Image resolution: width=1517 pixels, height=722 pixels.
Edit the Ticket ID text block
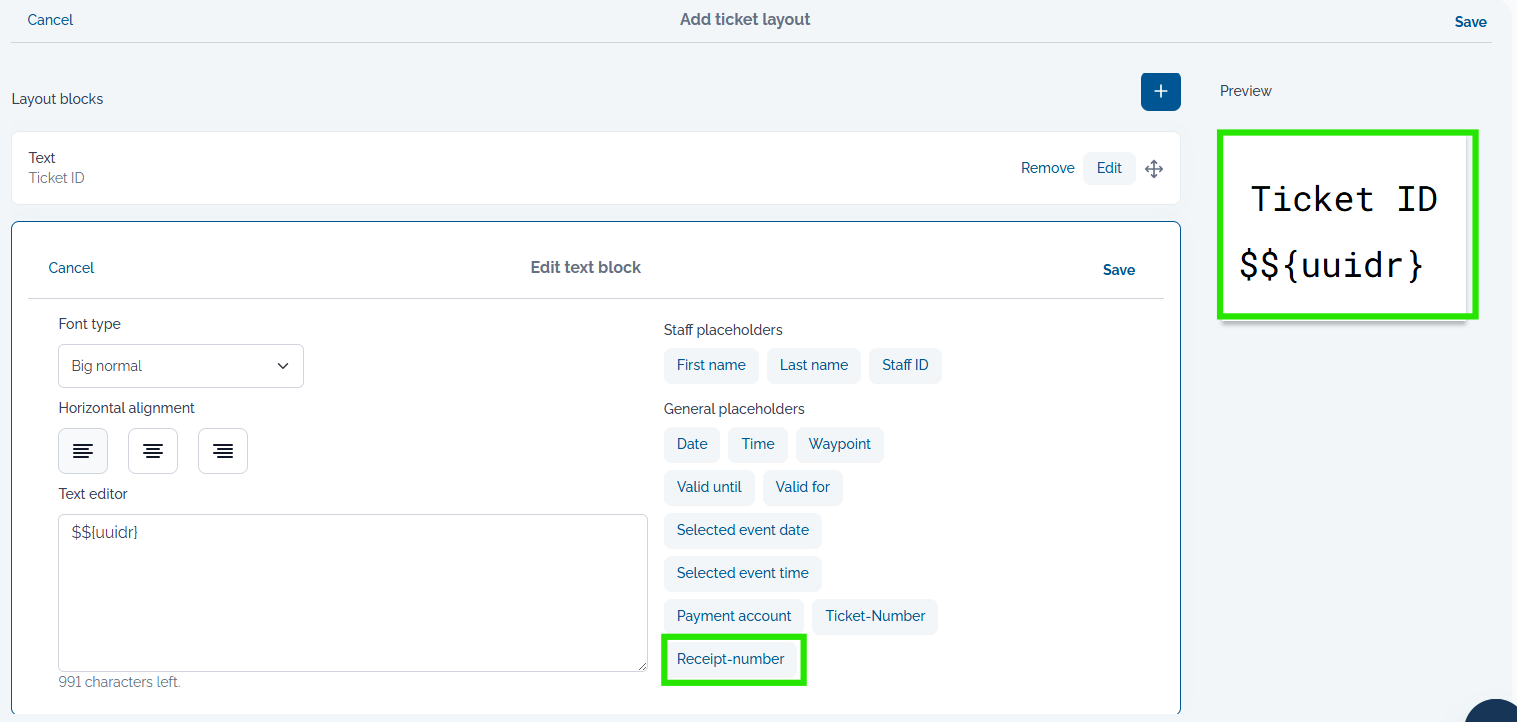[1109, 168]
